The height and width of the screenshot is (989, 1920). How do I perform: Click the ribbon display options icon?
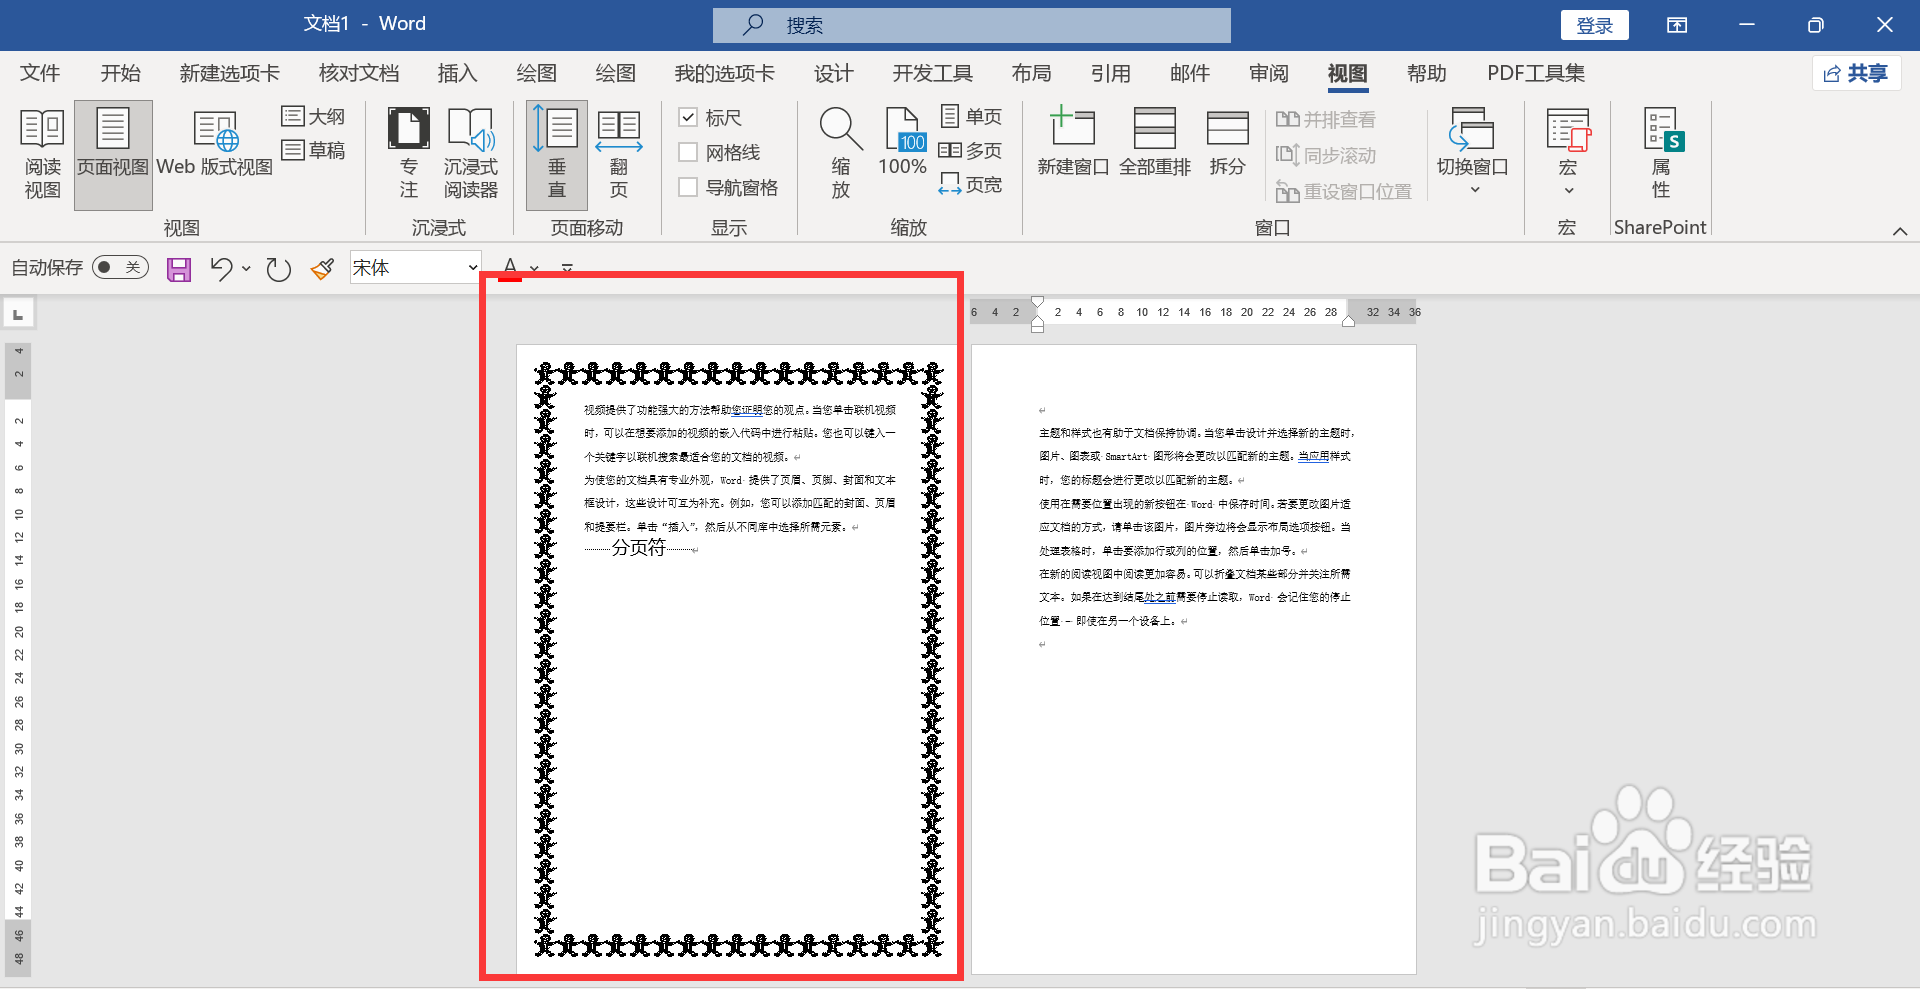(x=1677, y=25)
